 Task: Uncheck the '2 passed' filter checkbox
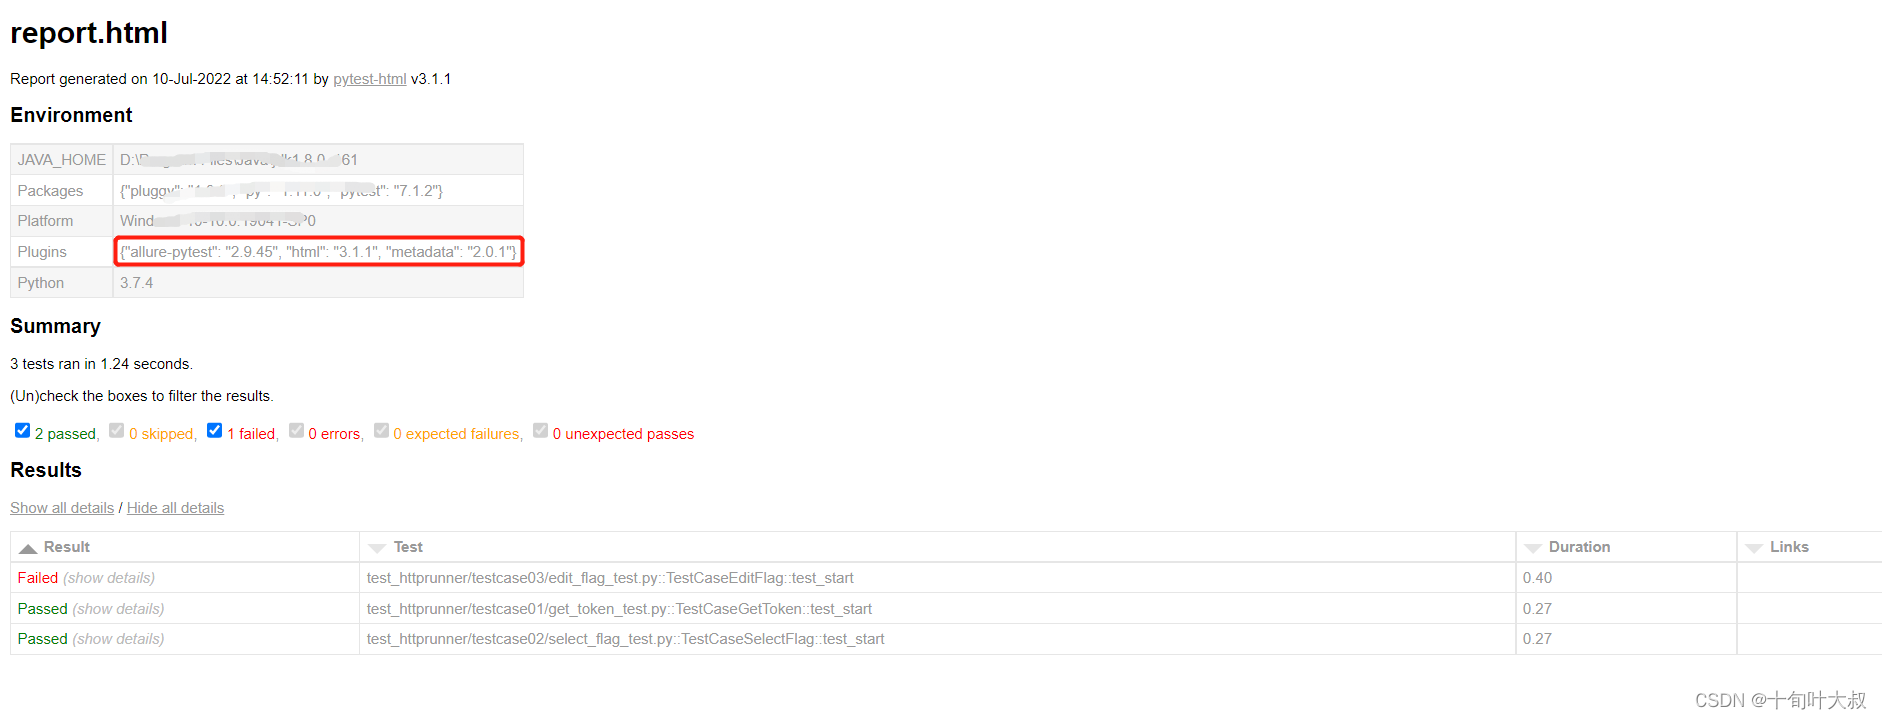click(22, 431)
